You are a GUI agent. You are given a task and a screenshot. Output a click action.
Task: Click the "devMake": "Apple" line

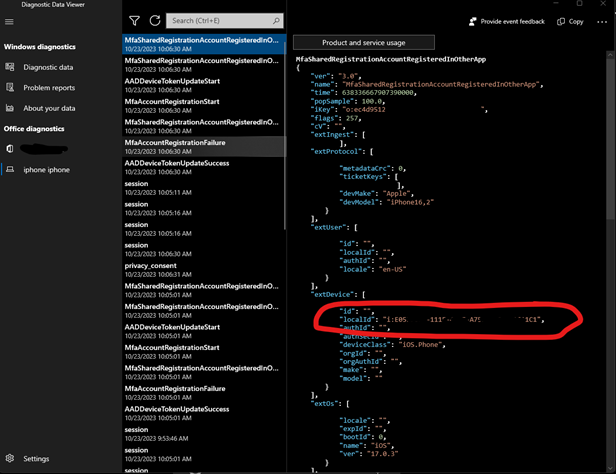click(x=376, y=193)
